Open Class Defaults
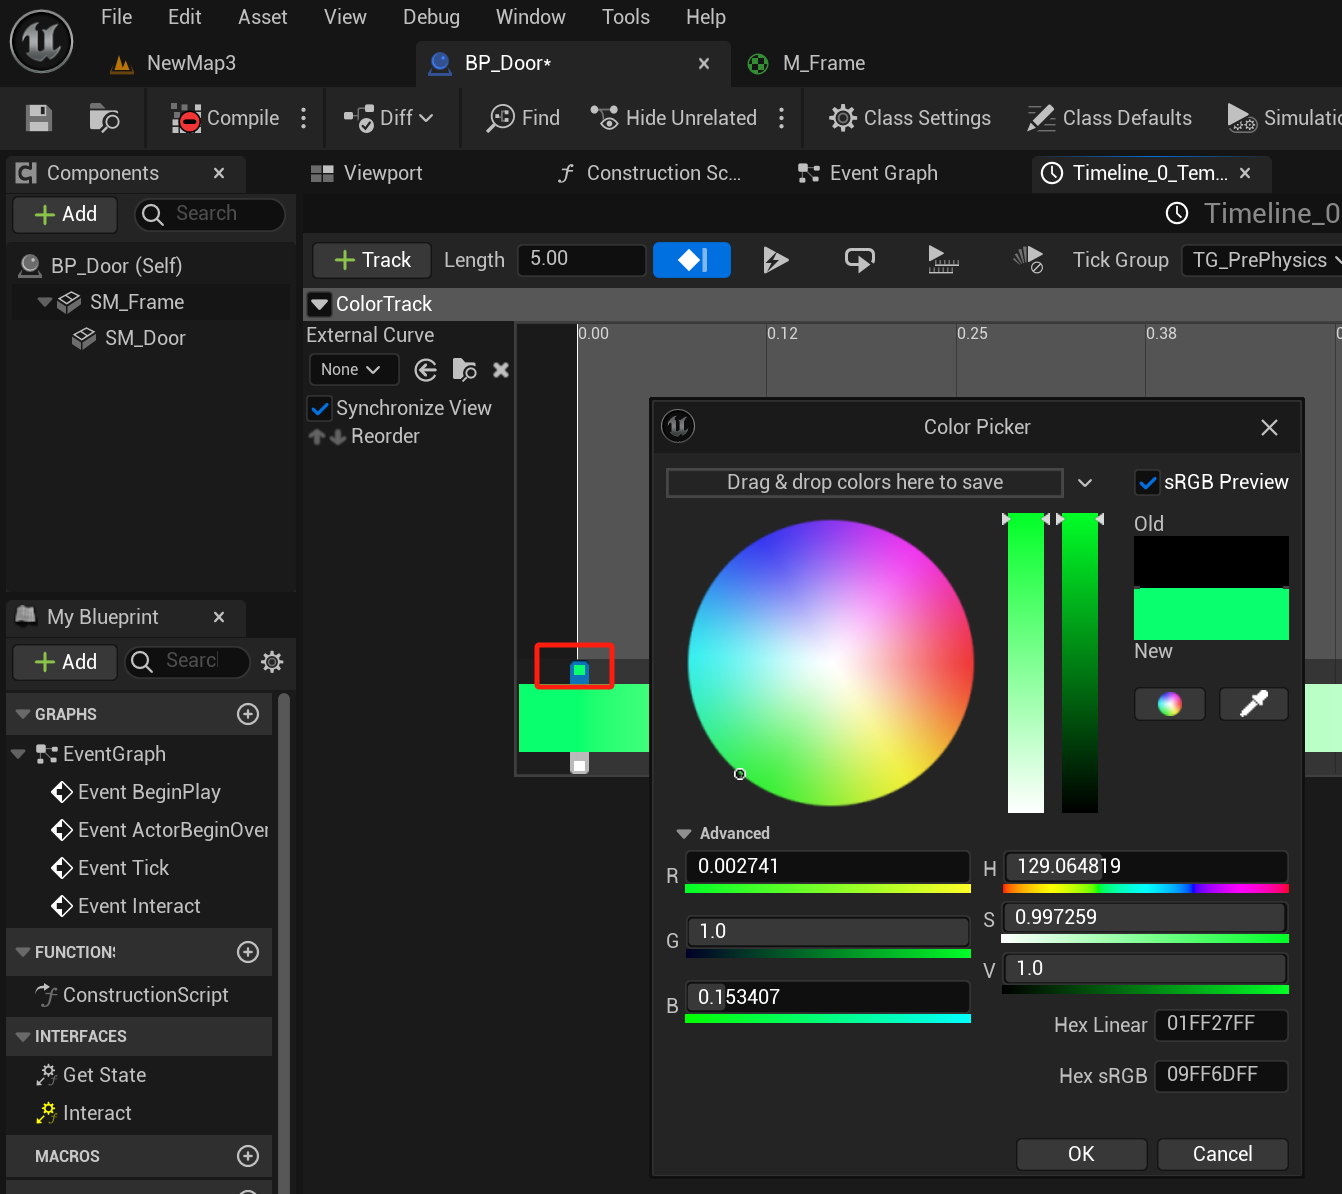The image size is (1342, 1194). (1109, 118)
